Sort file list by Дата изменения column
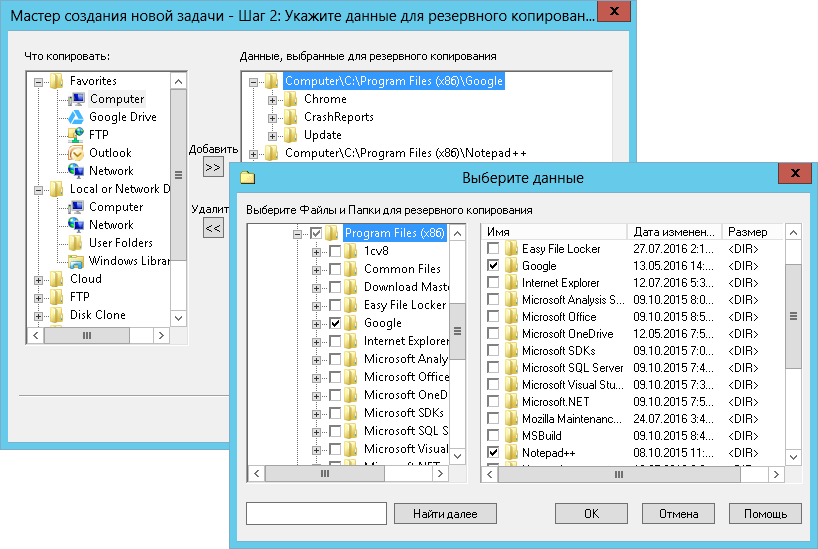 click(x=674, y=232)
